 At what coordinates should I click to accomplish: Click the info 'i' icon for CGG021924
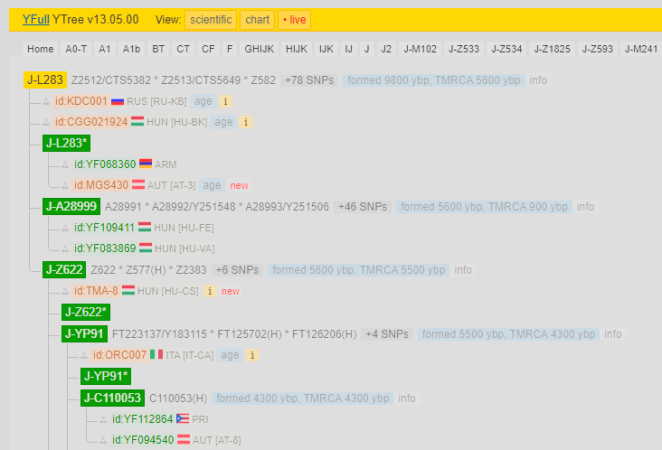pos(246,122)
